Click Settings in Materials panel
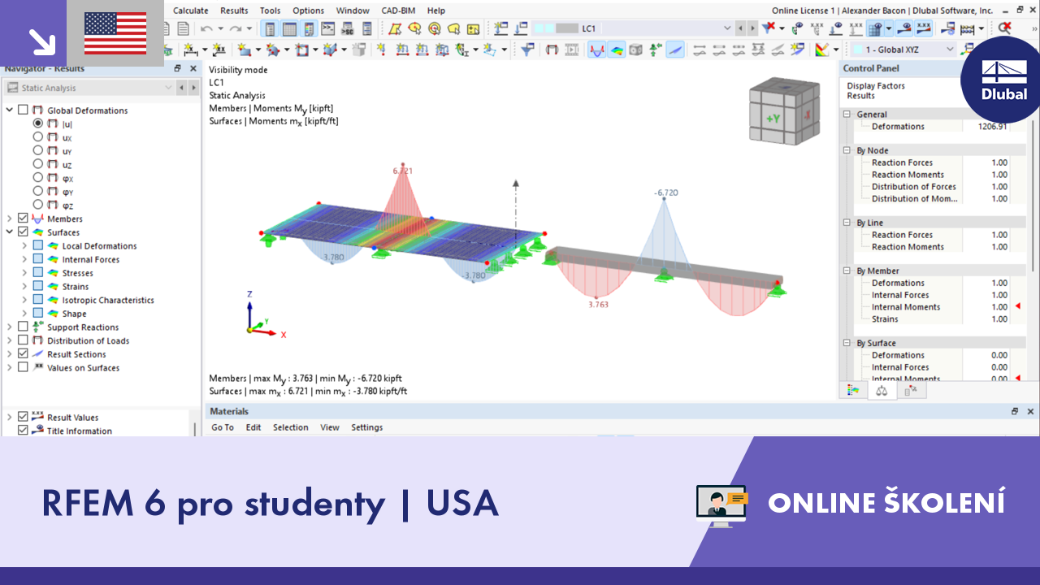Screen dimensions: 1040x585 click(x=367, y=427)
